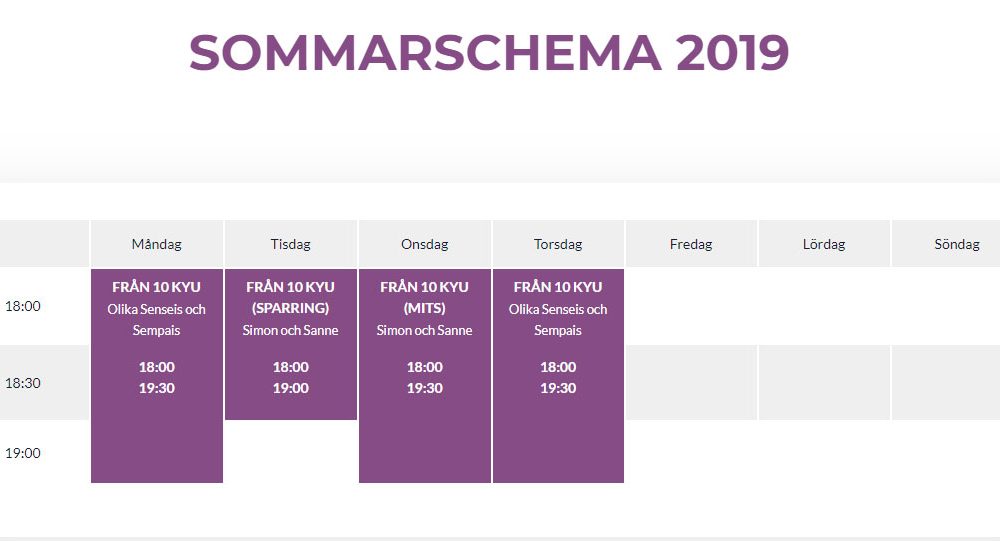Select the Tisdag column header
The image size is (1000, 541).
tap(291, 244)
